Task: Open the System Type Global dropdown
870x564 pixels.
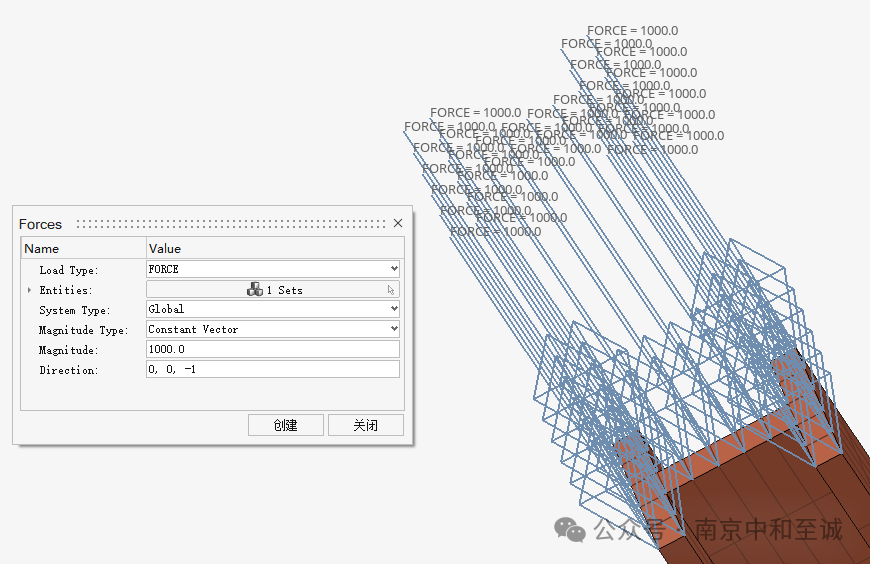Action: click(273, 309)
